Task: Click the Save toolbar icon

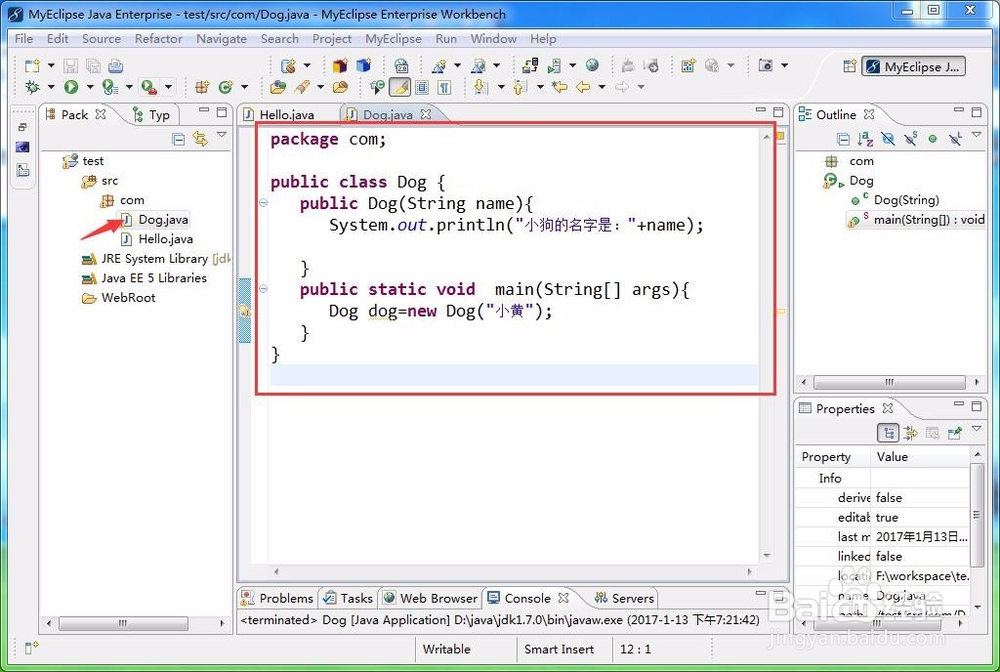Action: [x=71, y=66]
